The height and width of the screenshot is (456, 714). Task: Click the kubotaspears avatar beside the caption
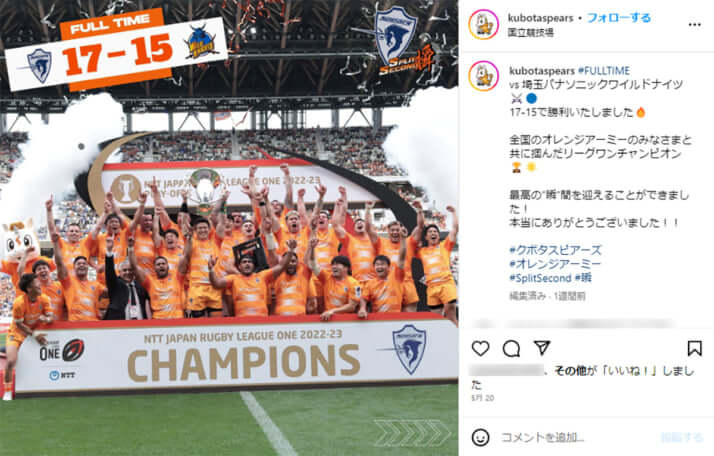484,76
